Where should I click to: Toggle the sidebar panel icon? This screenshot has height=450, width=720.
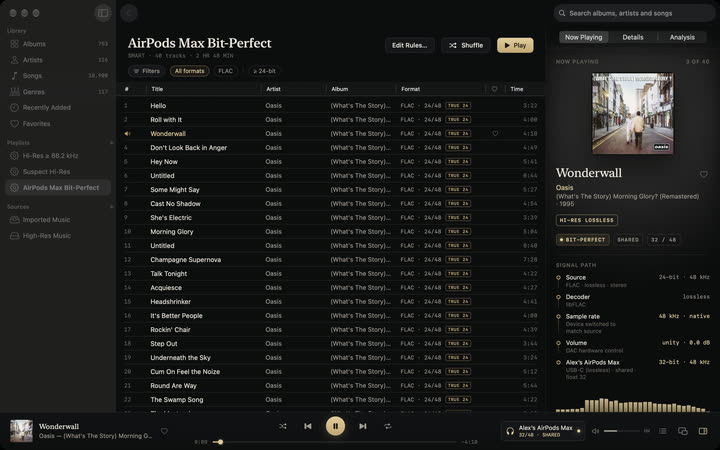coord(103,13)
